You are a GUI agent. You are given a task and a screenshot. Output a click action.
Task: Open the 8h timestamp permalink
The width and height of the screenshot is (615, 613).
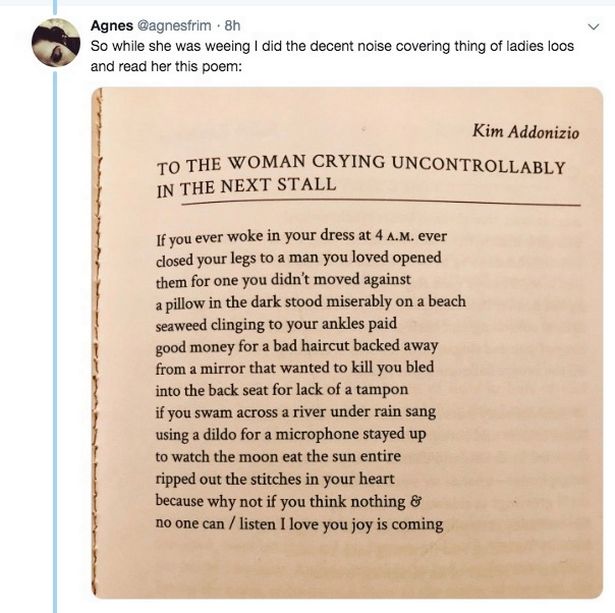[232, 25]
